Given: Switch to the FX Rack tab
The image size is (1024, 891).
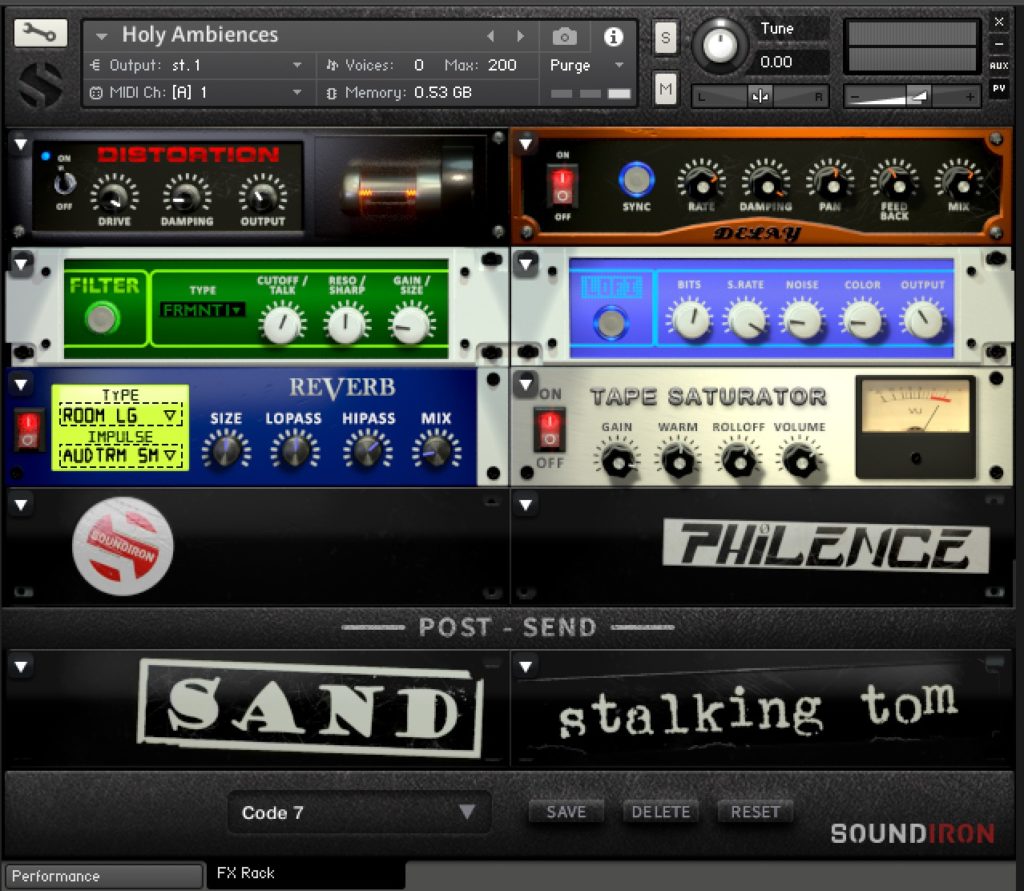Looking at the screenshot, I should pos(306,873).
